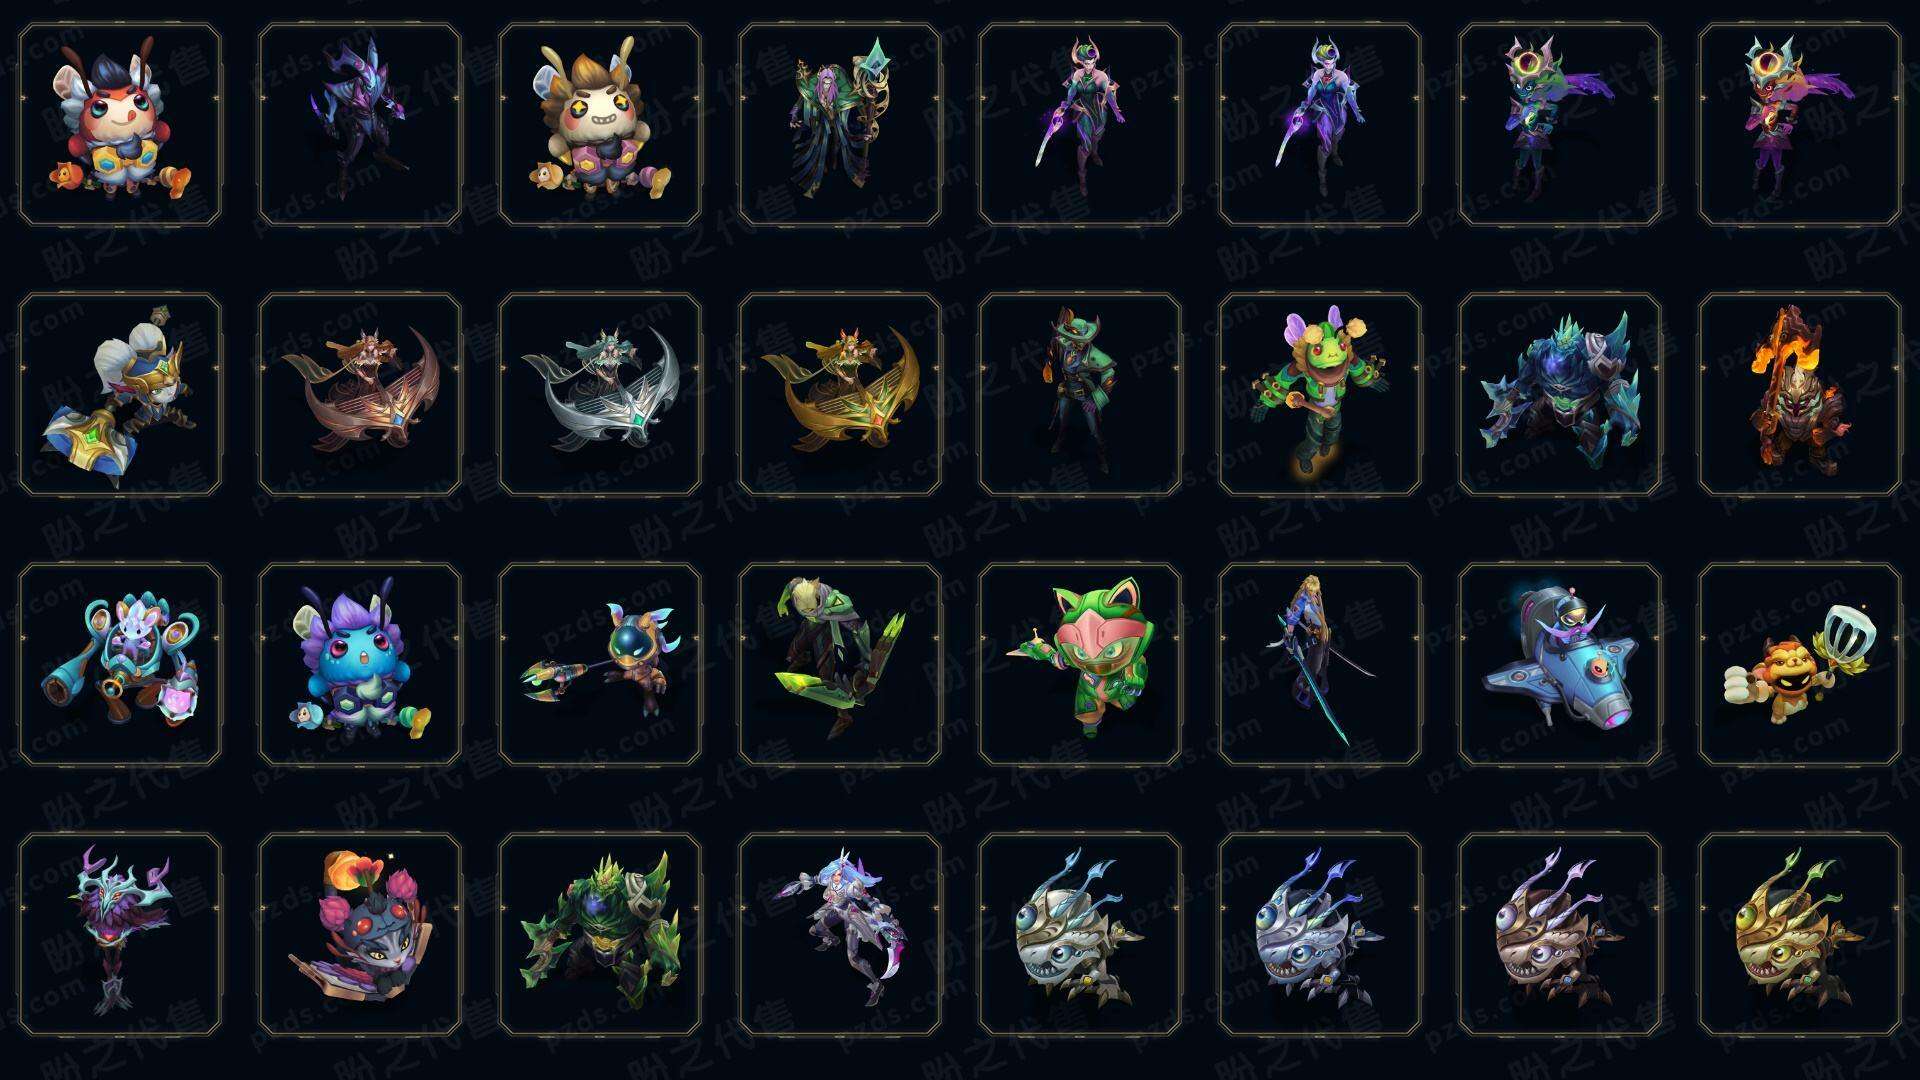Choose the golden boat rider skin tile
The image size is (1920, 1080).
pyautogui.click(x=840, y=394)
